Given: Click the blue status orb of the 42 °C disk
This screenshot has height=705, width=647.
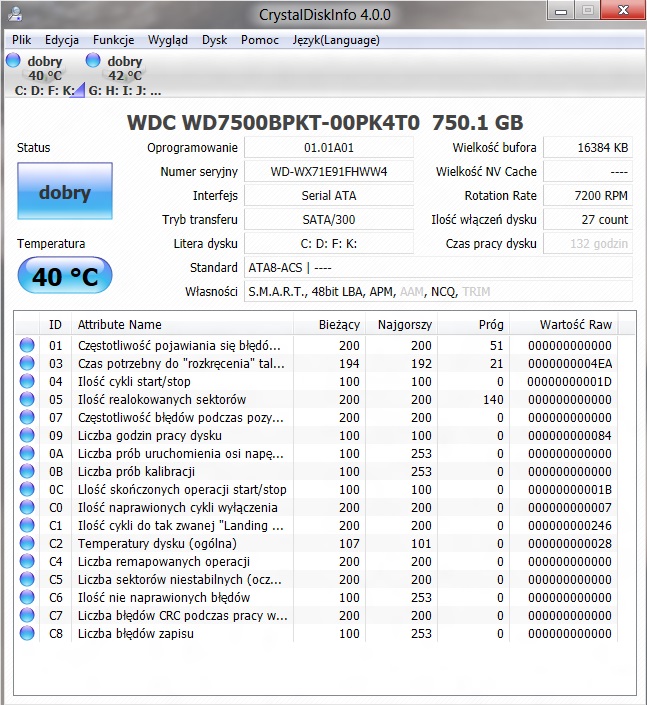Looking at the screenshot, I should [93, 60].
